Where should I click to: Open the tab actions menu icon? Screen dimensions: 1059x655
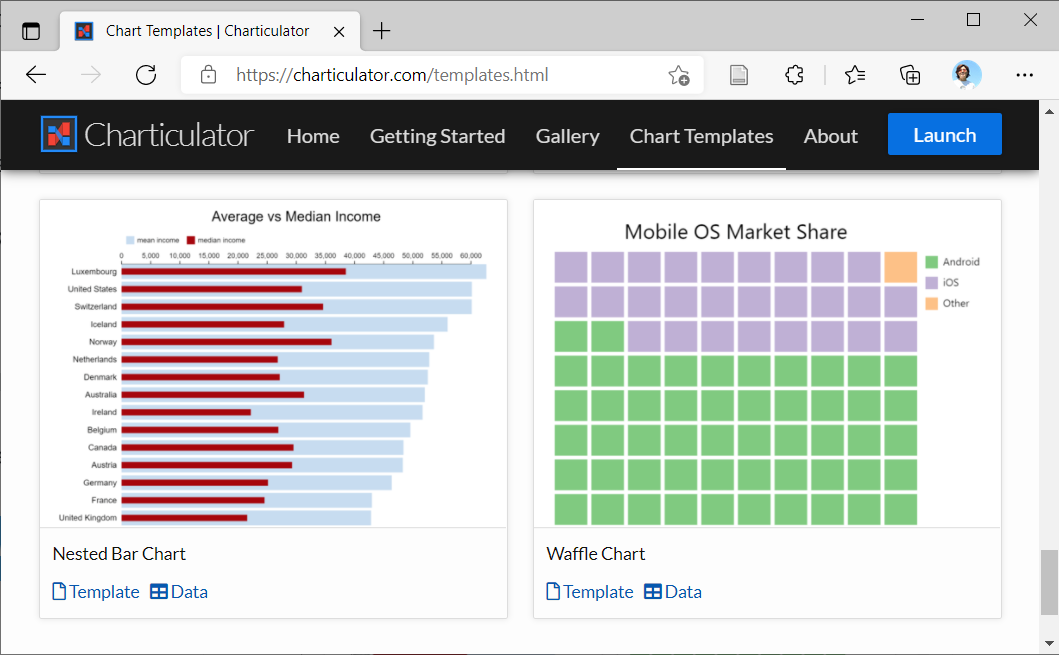pyautogui.click(x=31, y=31)
